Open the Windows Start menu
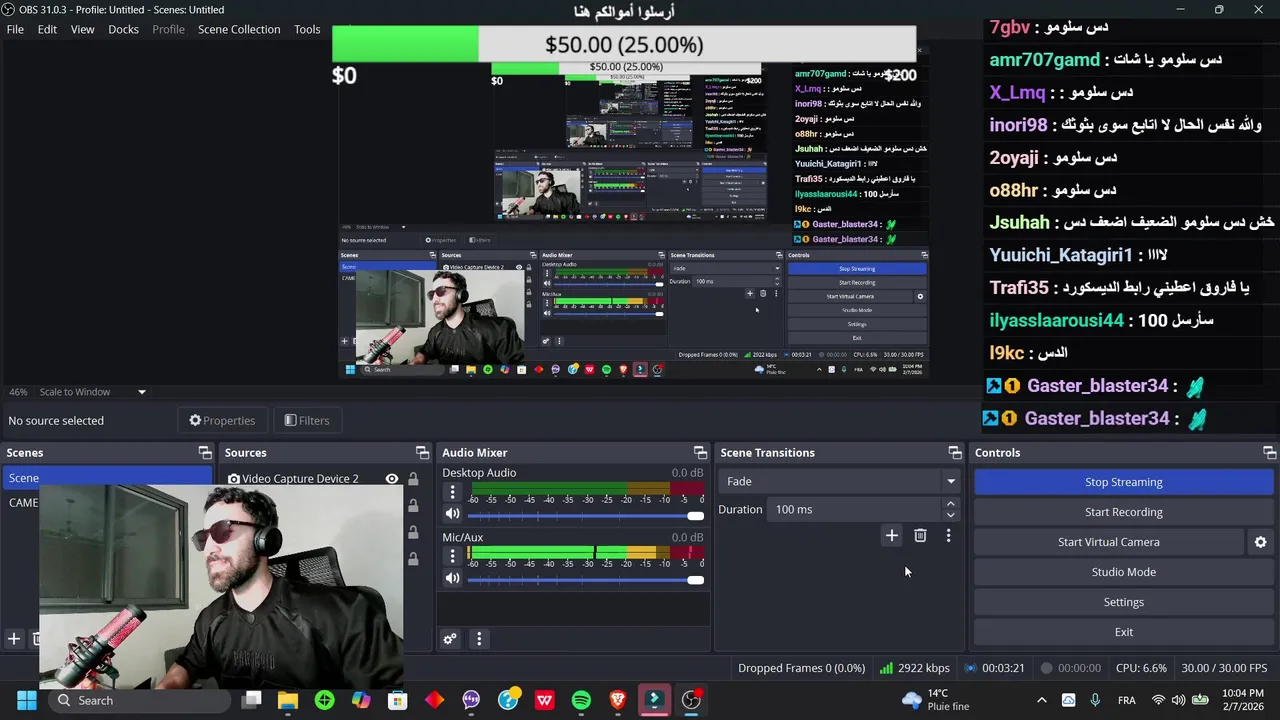 [x=26, y=700]
